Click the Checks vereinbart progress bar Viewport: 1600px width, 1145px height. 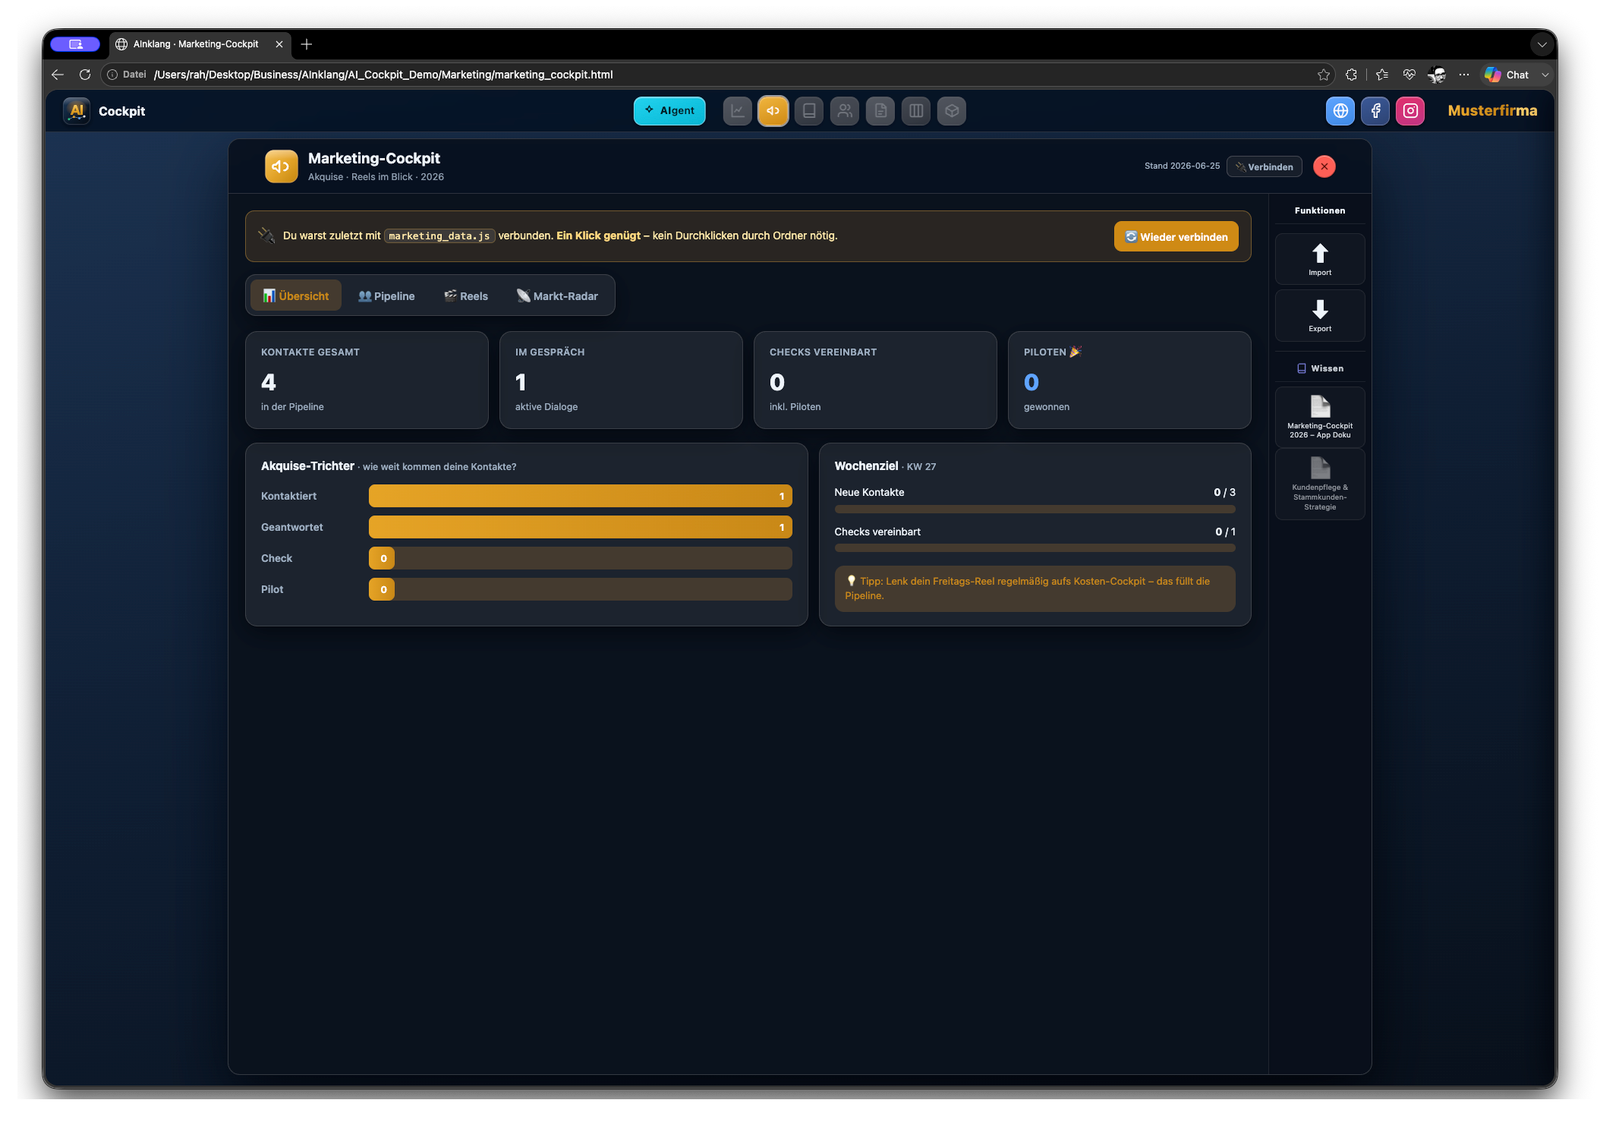[x=1035, y=548]
